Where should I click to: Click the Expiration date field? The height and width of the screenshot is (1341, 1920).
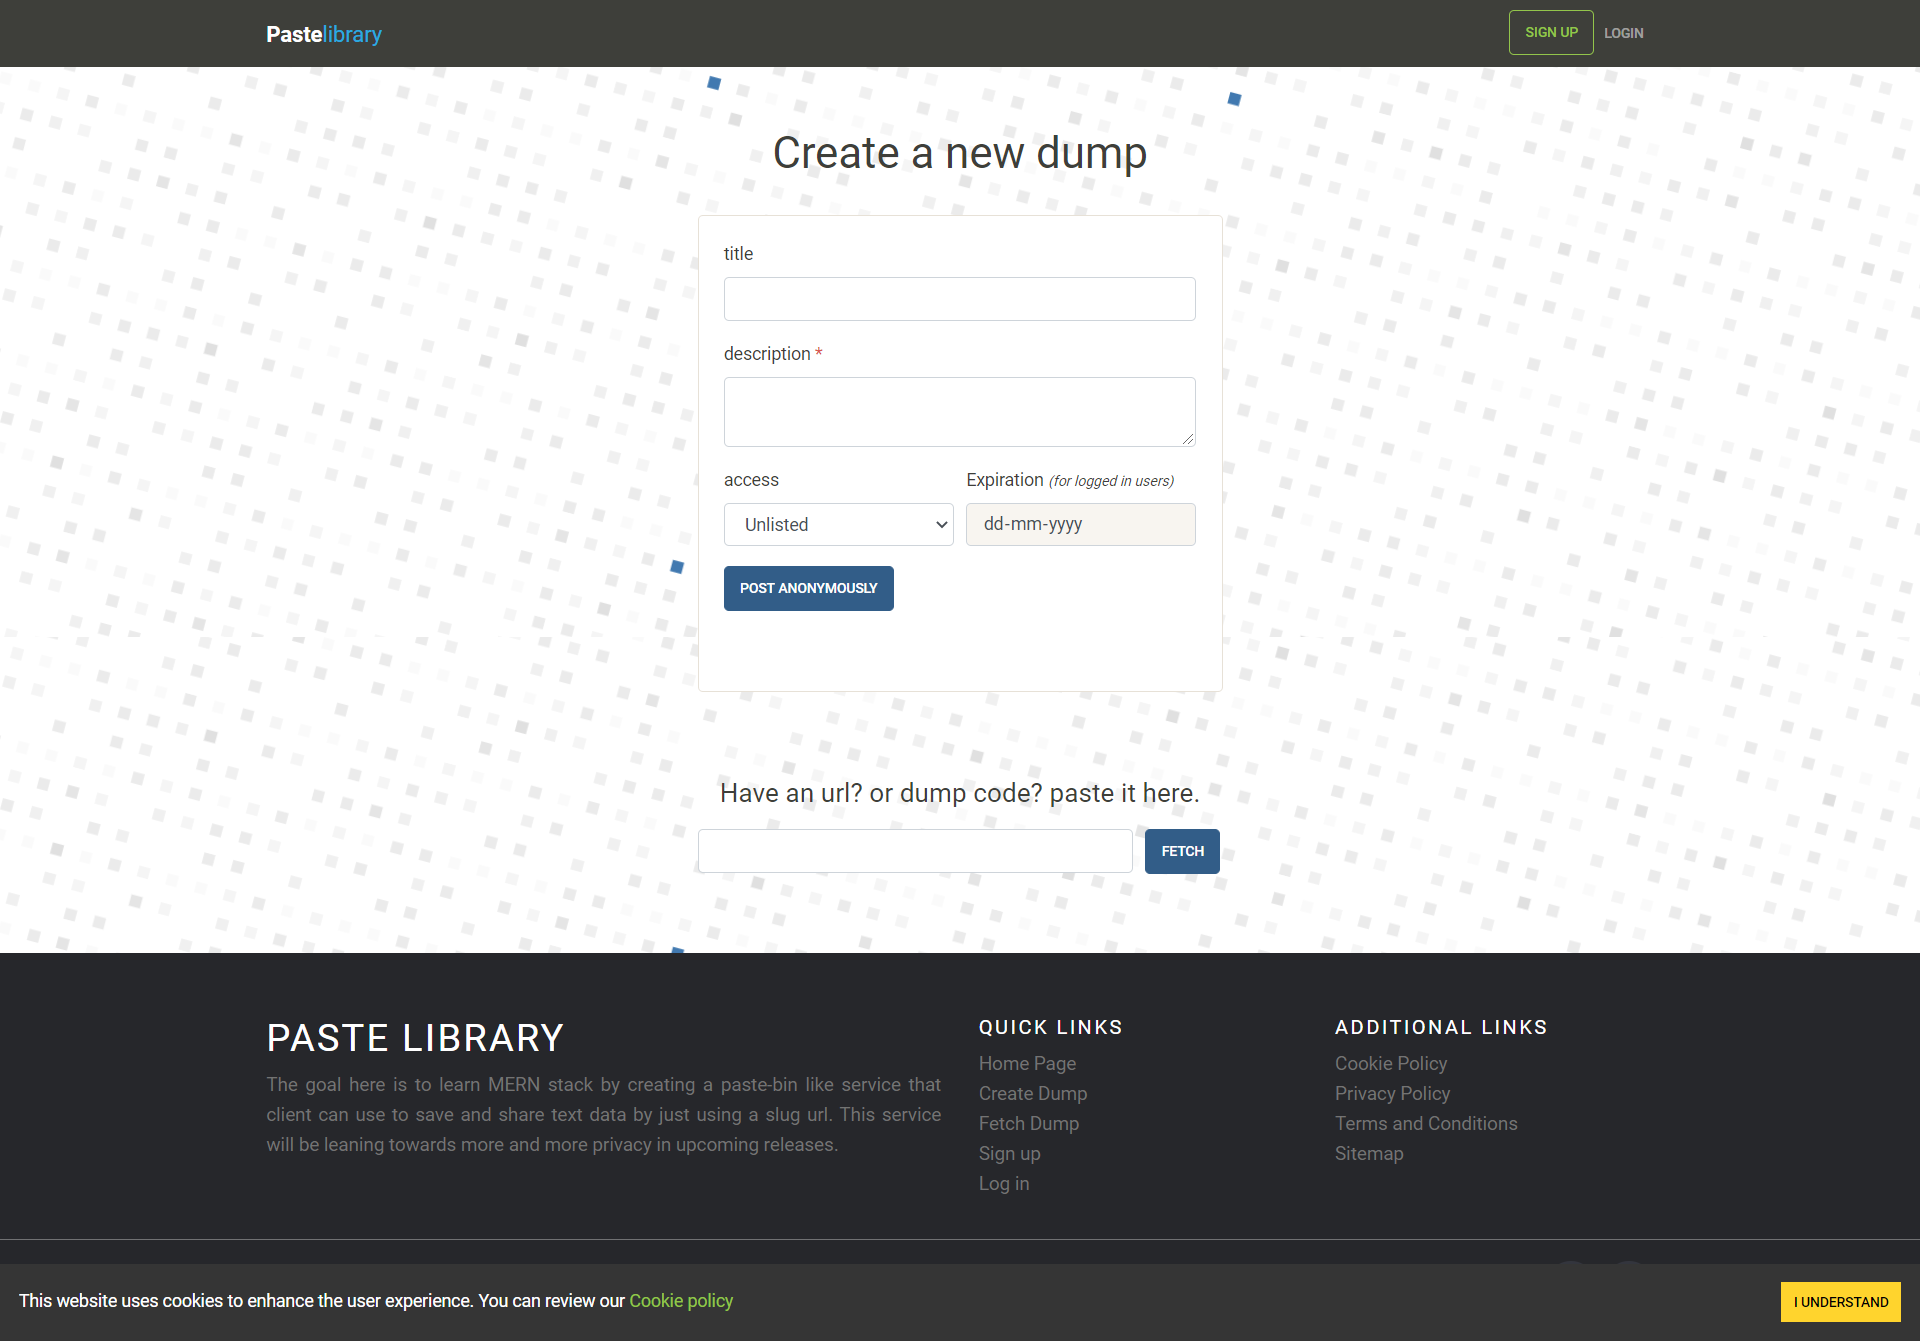(1080, 524)
